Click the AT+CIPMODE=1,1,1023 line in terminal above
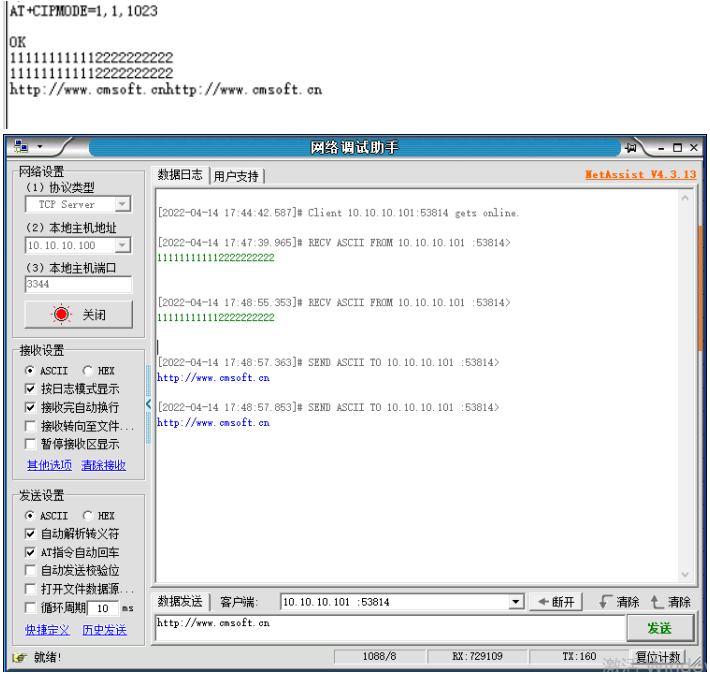The width and height of the screenshot is (710, 674). [x=84, y=11]
